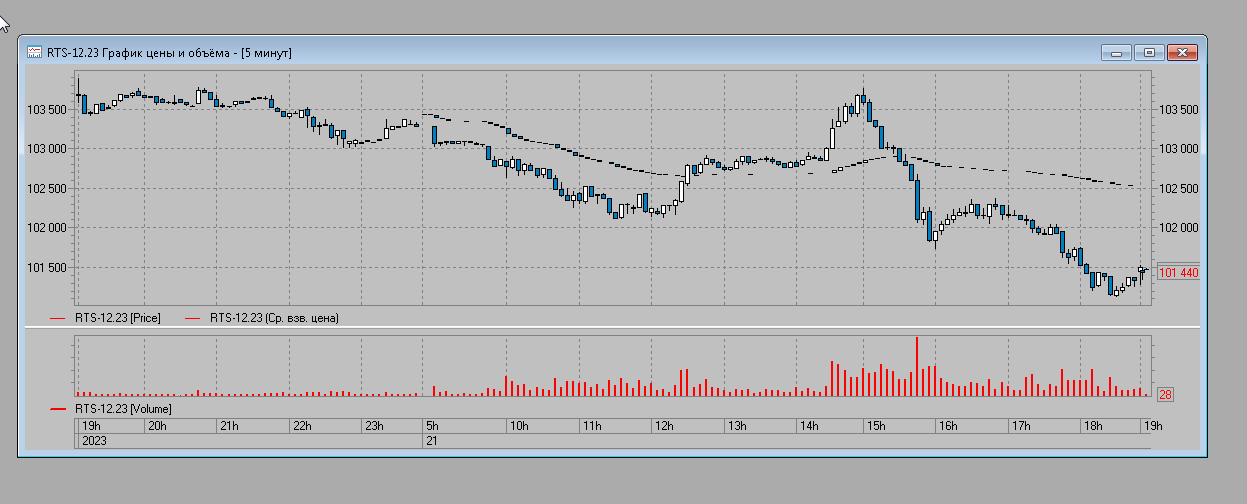Click the 15h time axis label
This screenshot has width=1247, height=504.
click(875, 426)
